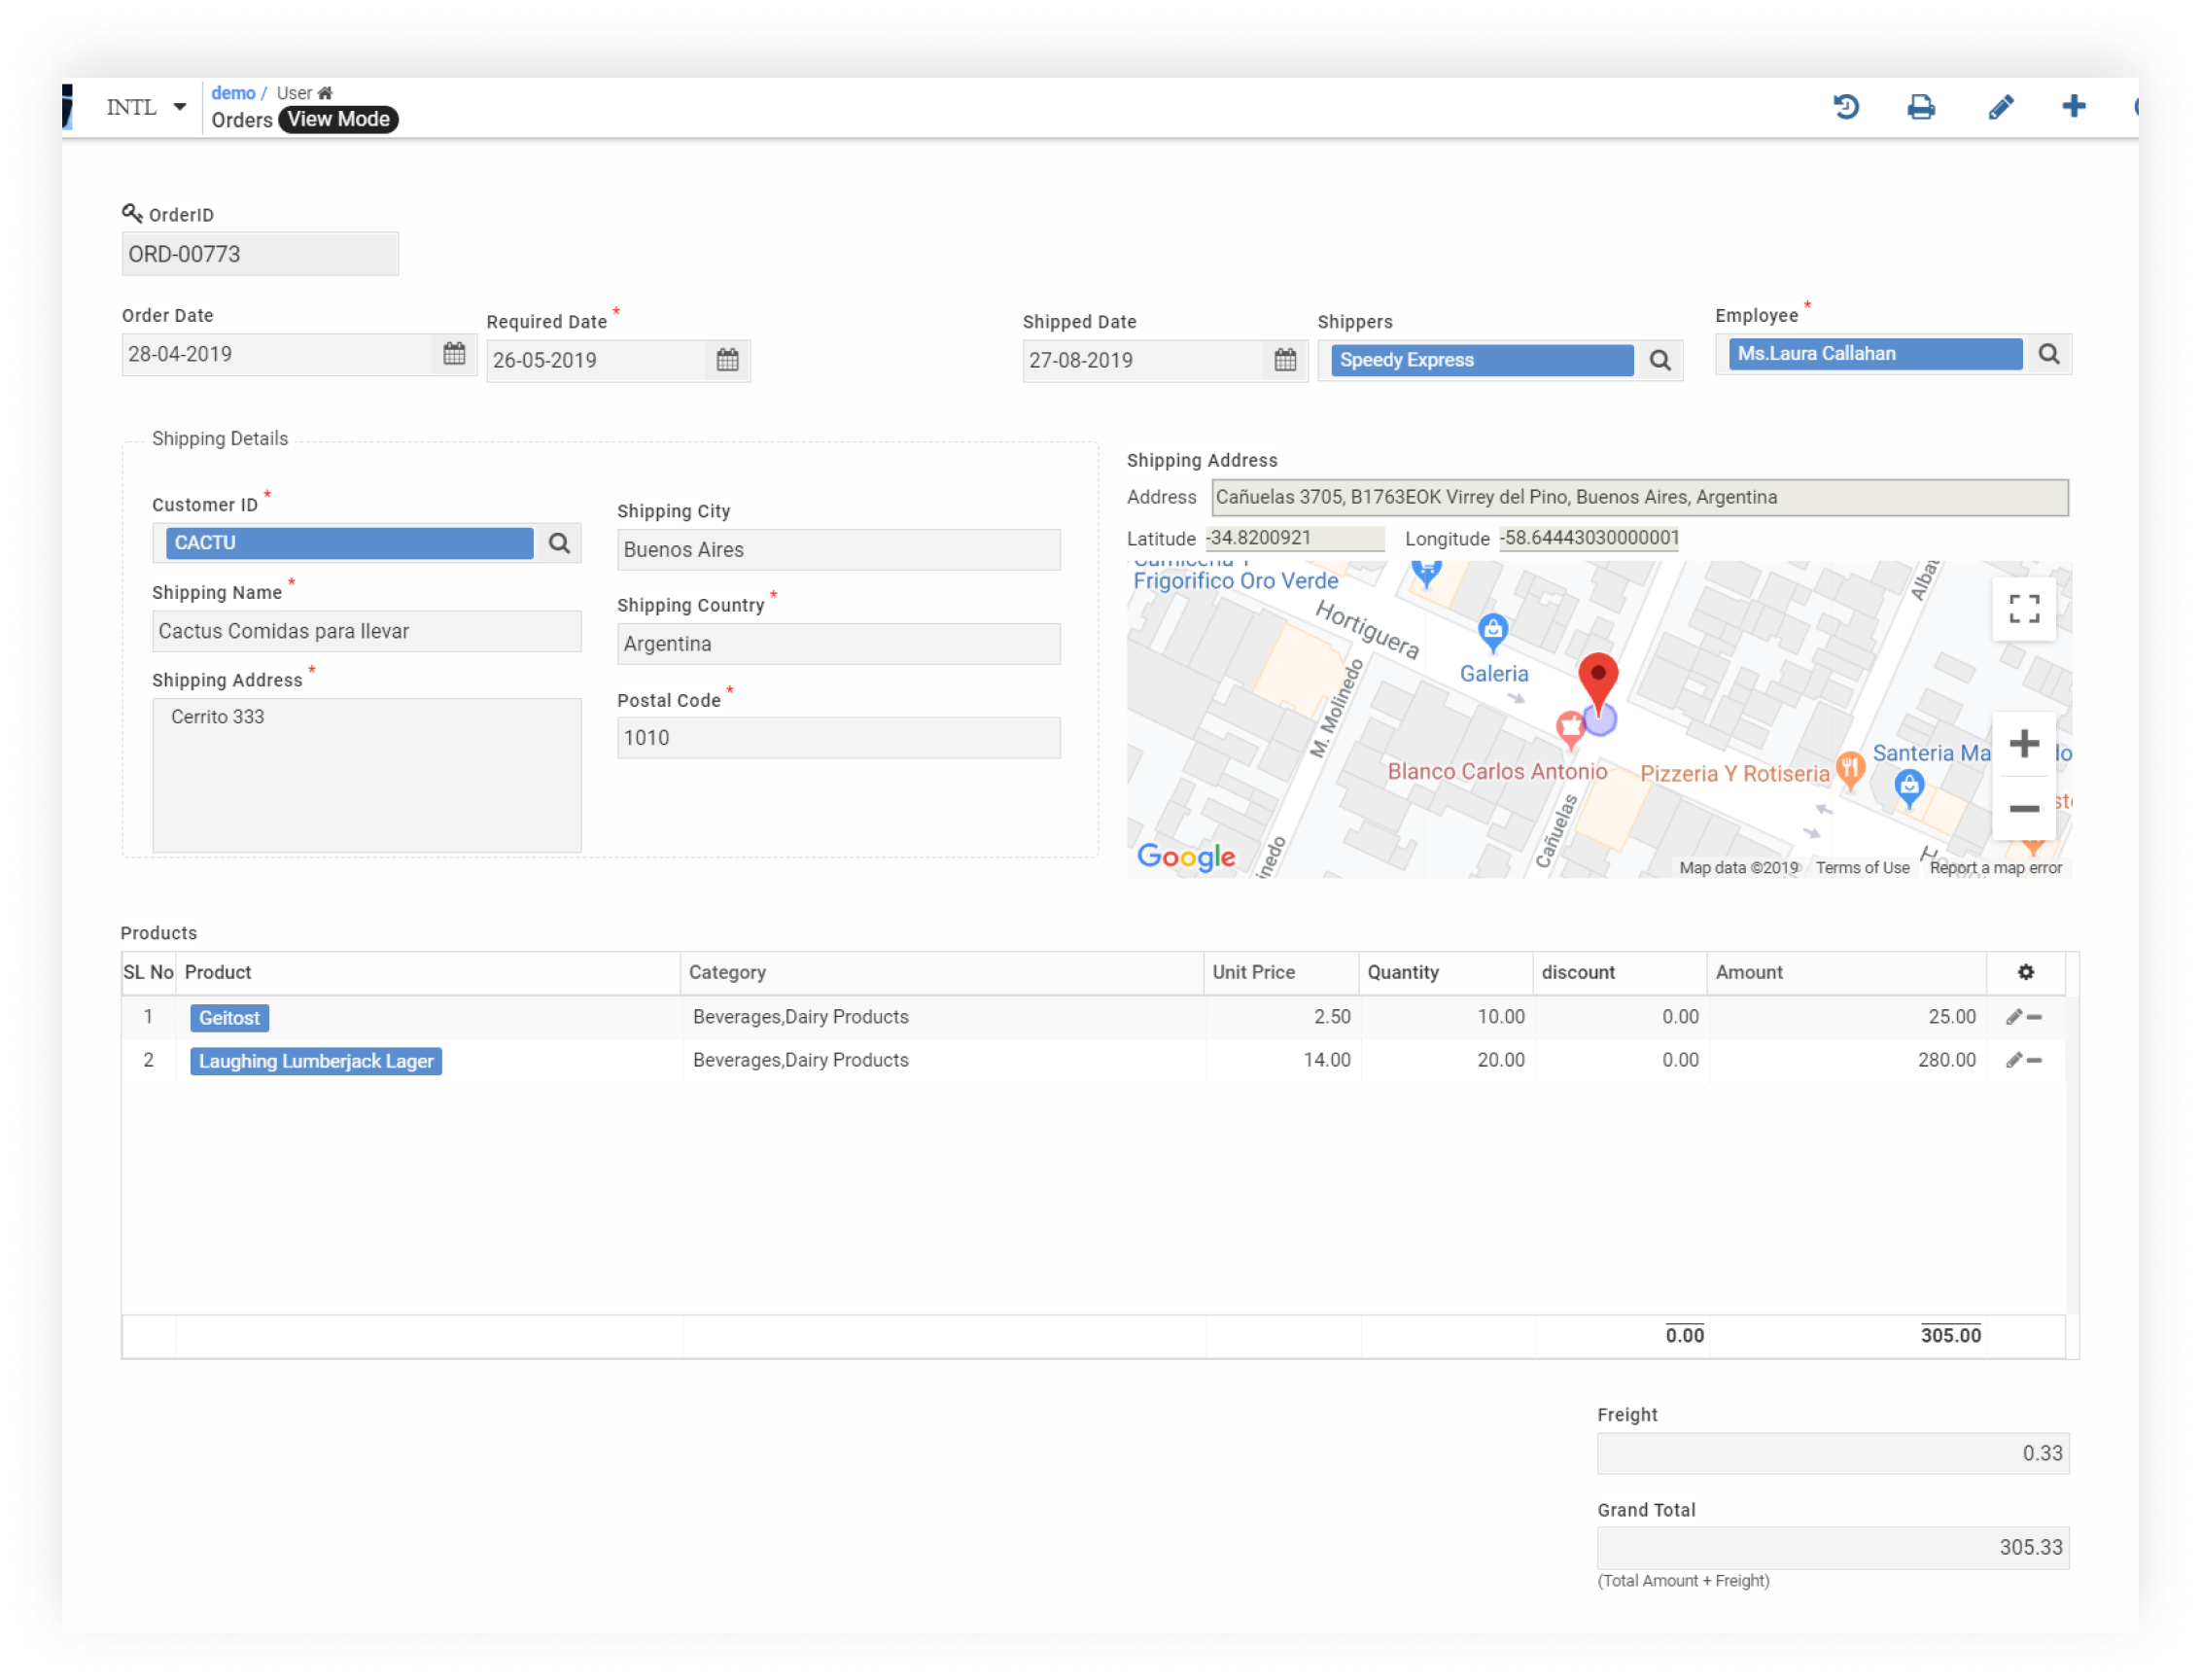Image resolution: width=2201 pixels, height=1680 pixels.
Task: Search Shippers with magnifier icon
Action: pos(1660,360)
